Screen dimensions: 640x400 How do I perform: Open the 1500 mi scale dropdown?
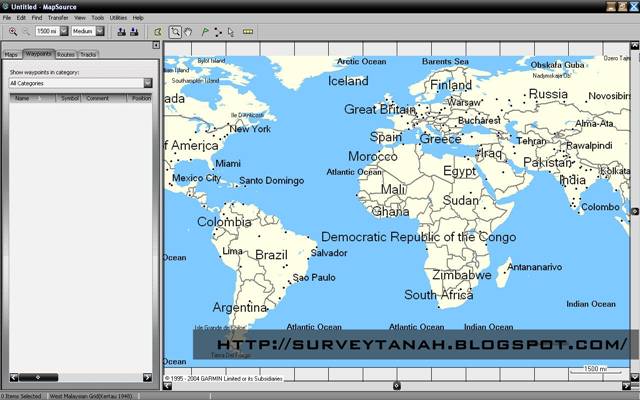pyautogui.click(x=64, y=31)
